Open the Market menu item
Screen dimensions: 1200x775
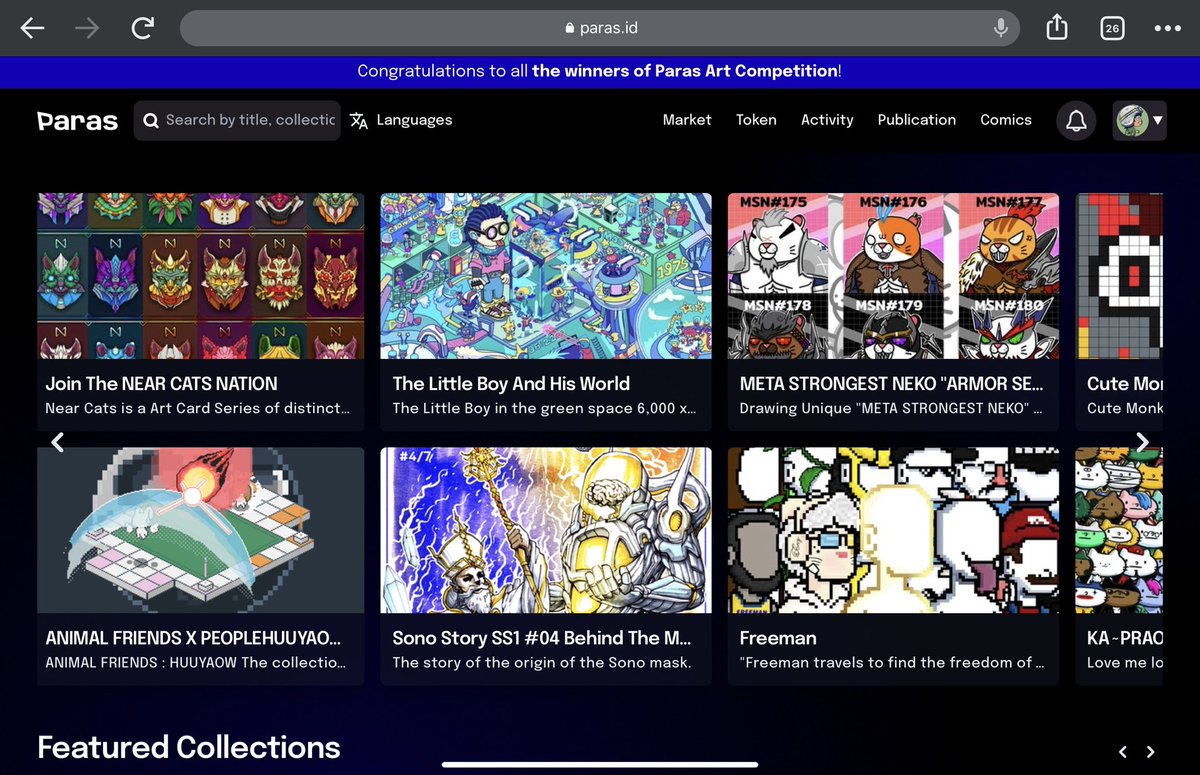click(x=687, y=120)
